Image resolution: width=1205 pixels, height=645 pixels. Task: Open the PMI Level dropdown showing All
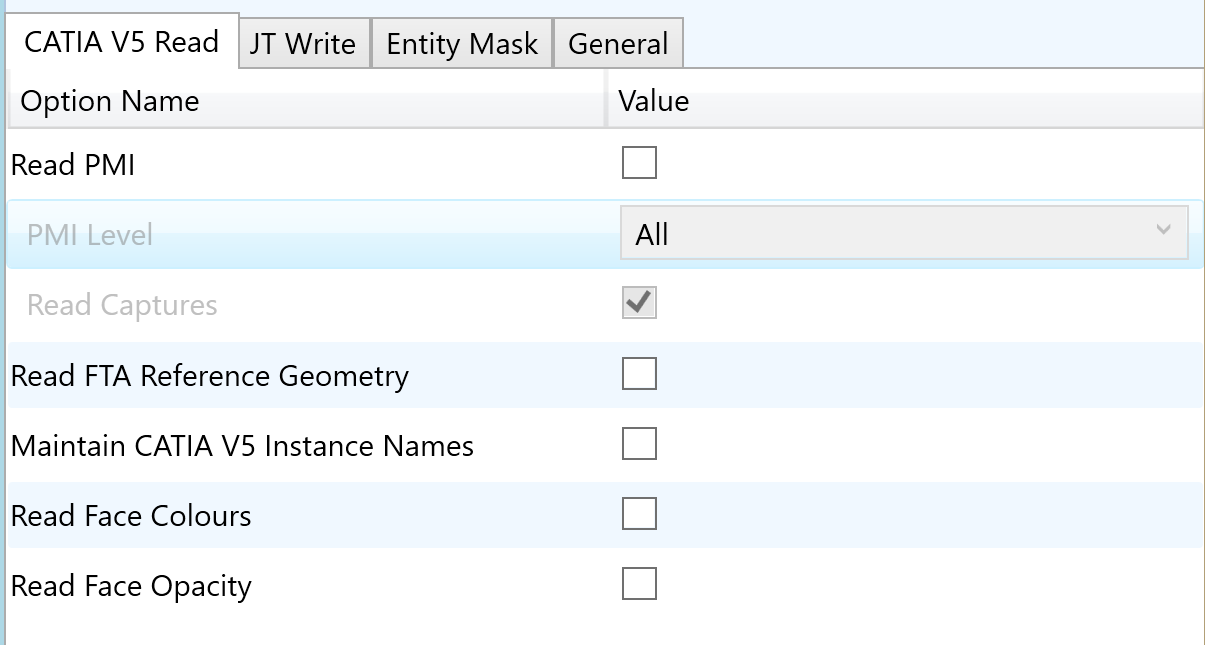pyautogui.click(x=904, y=233)
